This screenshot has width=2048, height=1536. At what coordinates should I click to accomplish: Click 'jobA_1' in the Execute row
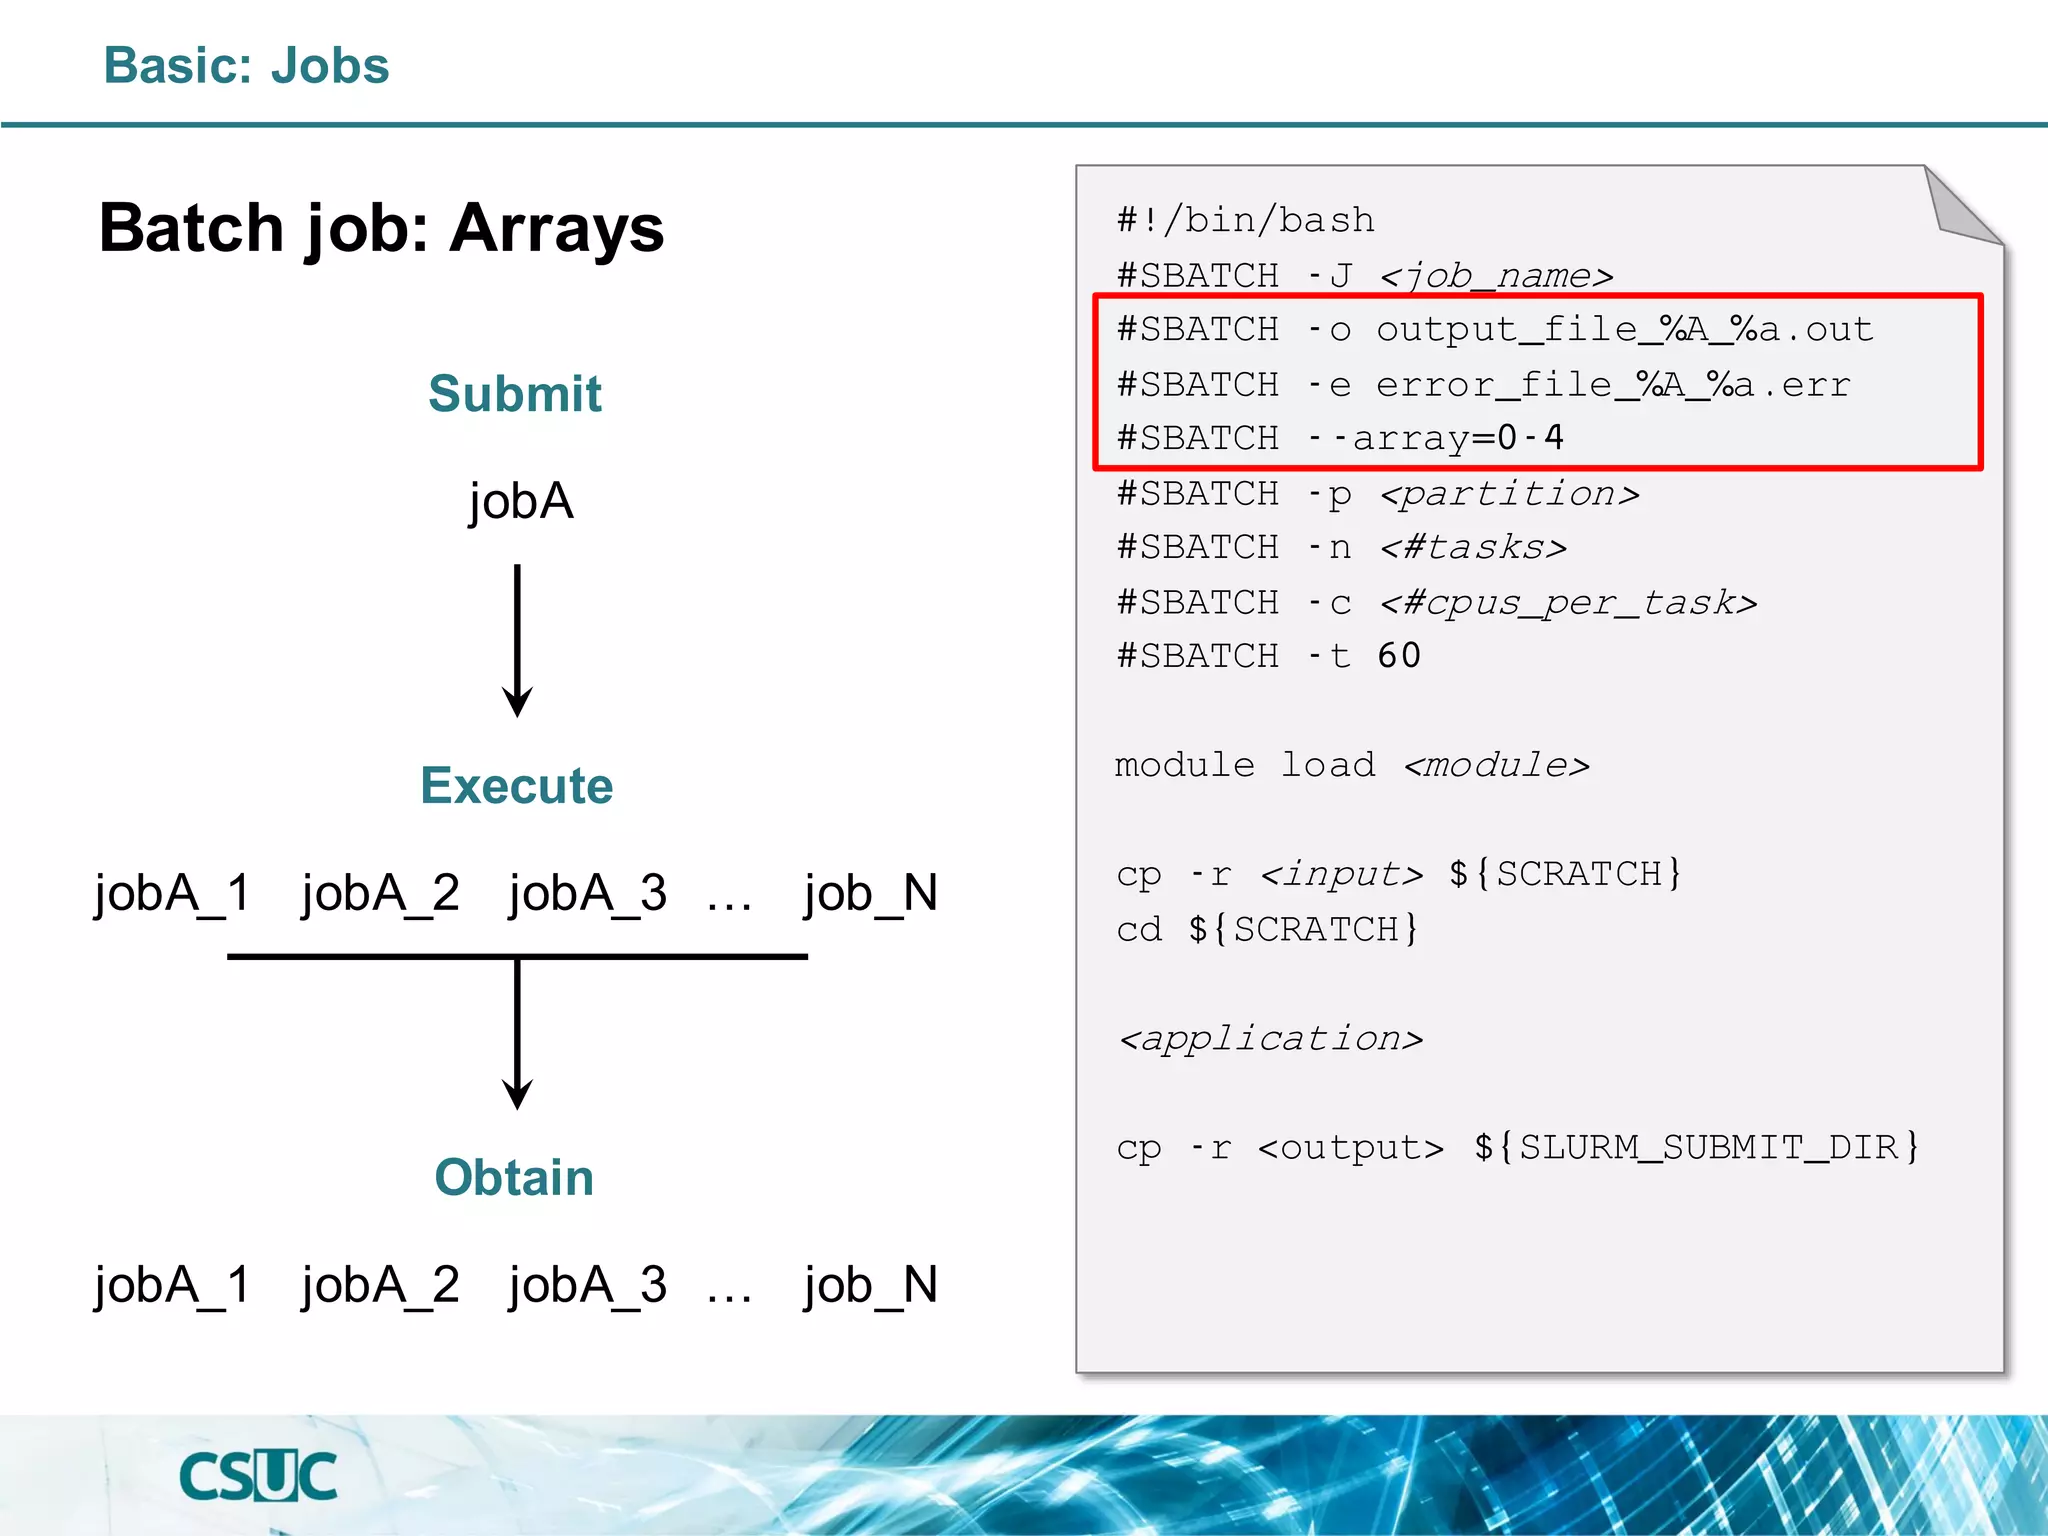(172, 893)
